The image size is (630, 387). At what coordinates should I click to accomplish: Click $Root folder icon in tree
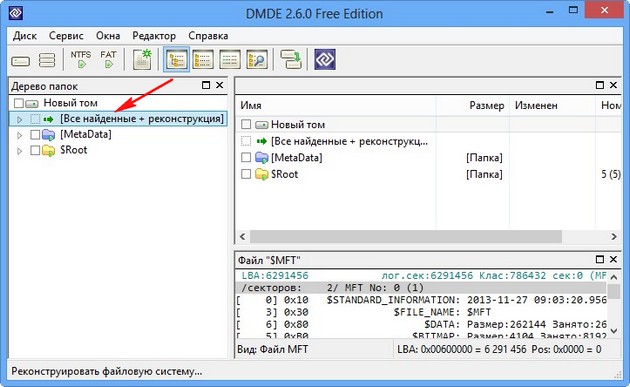pyautogui.click(x=48, y=151)
